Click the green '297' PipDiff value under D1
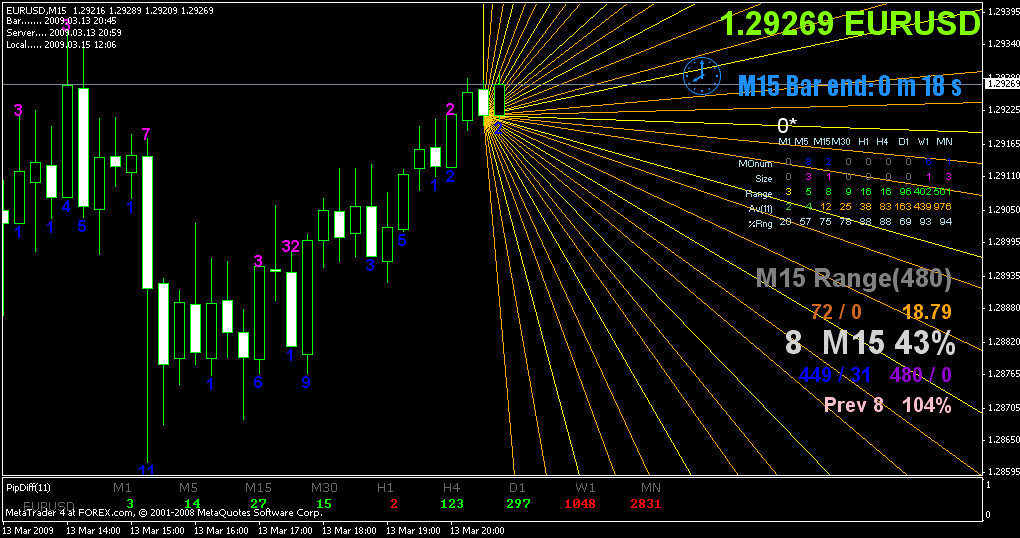1020x538 pixels. (x=518, y=504)
